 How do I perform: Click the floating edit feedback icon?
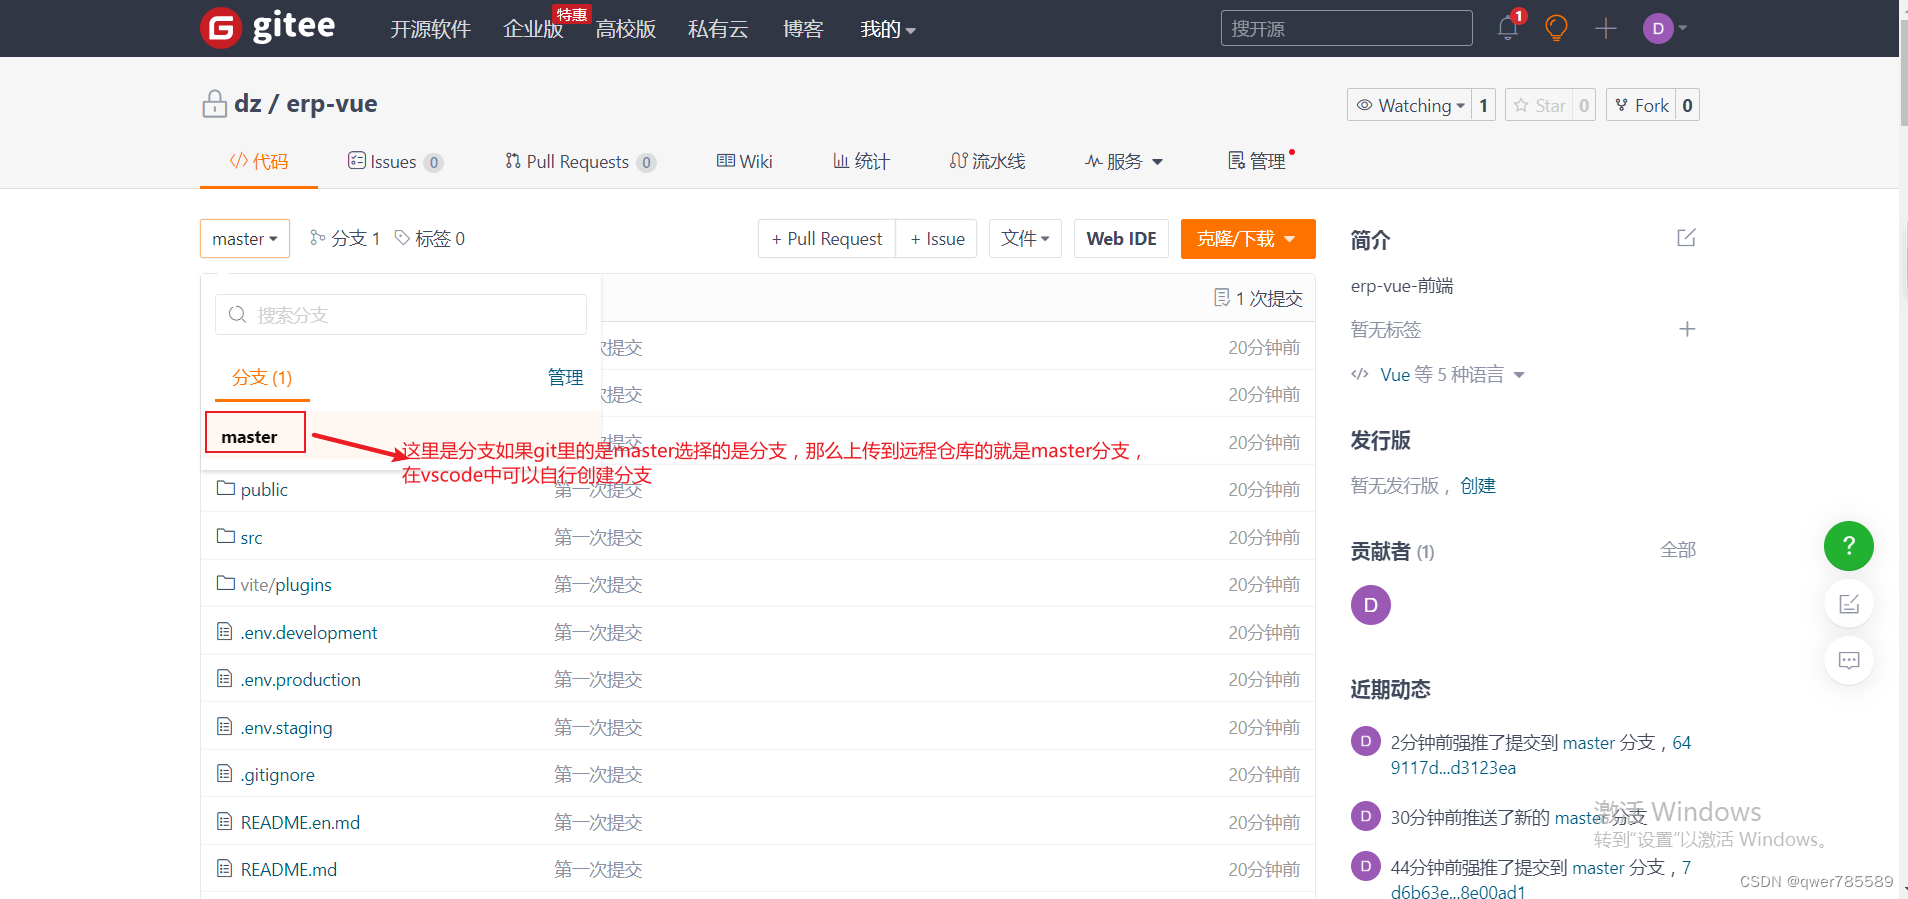pyautogui.click(x=1849, y=604)
